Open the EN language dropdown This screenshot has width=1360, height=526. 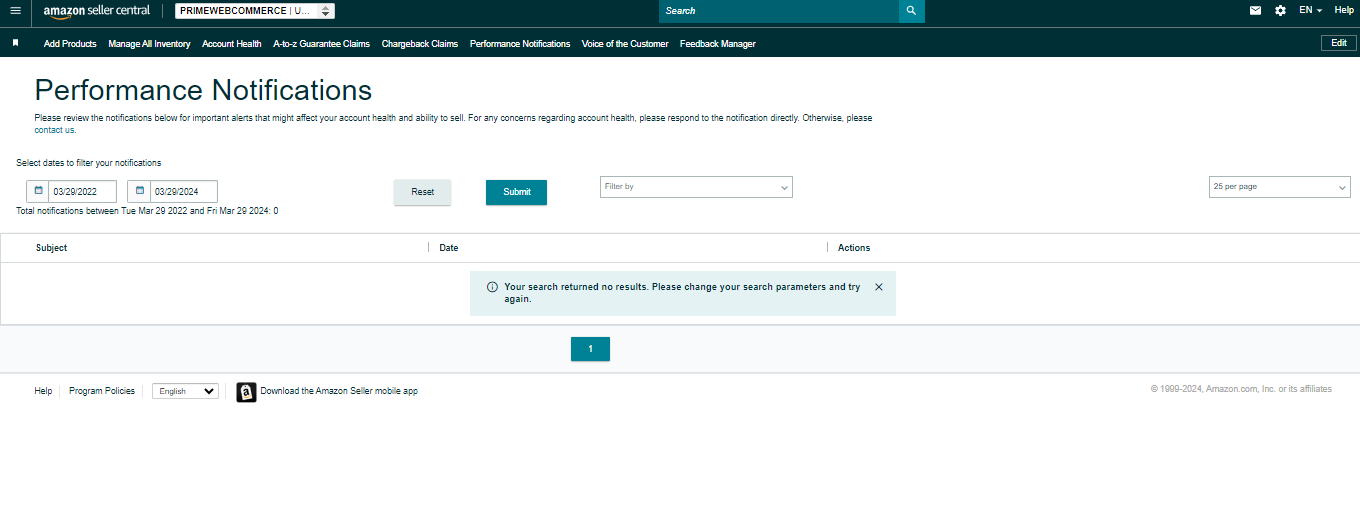1310,10
